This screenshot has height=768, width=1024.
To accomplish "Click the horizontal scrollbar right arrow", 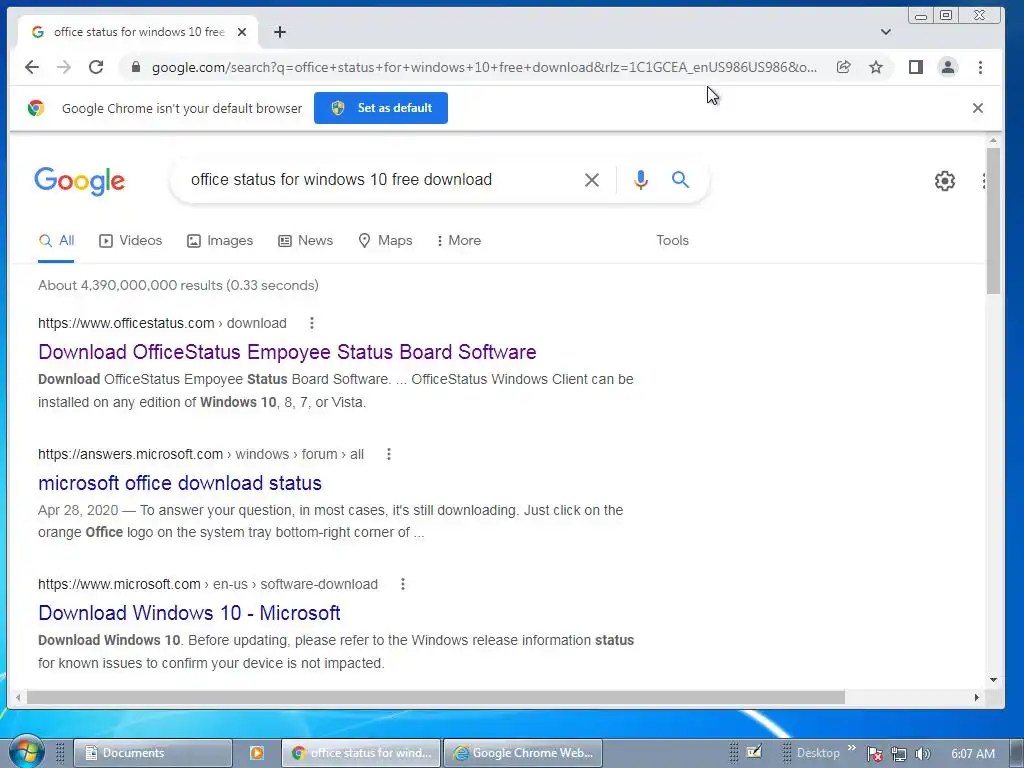I will 976,697.
